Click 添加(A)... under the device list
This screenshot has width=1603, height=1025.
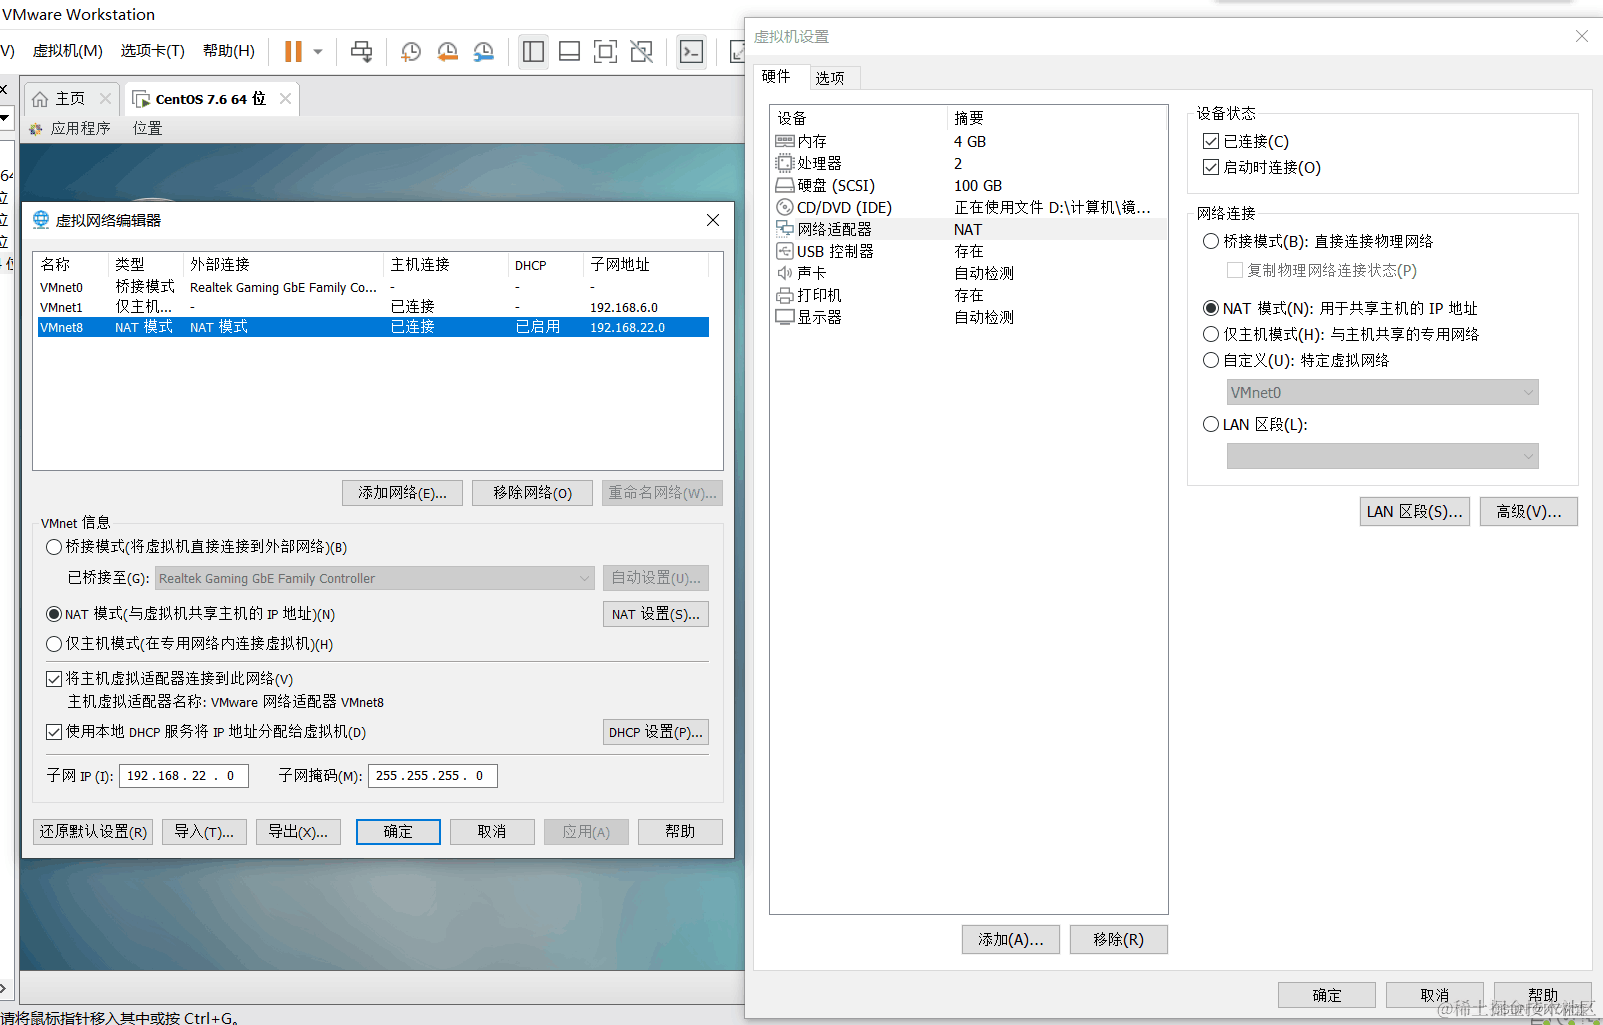[x=1011, y=940]
